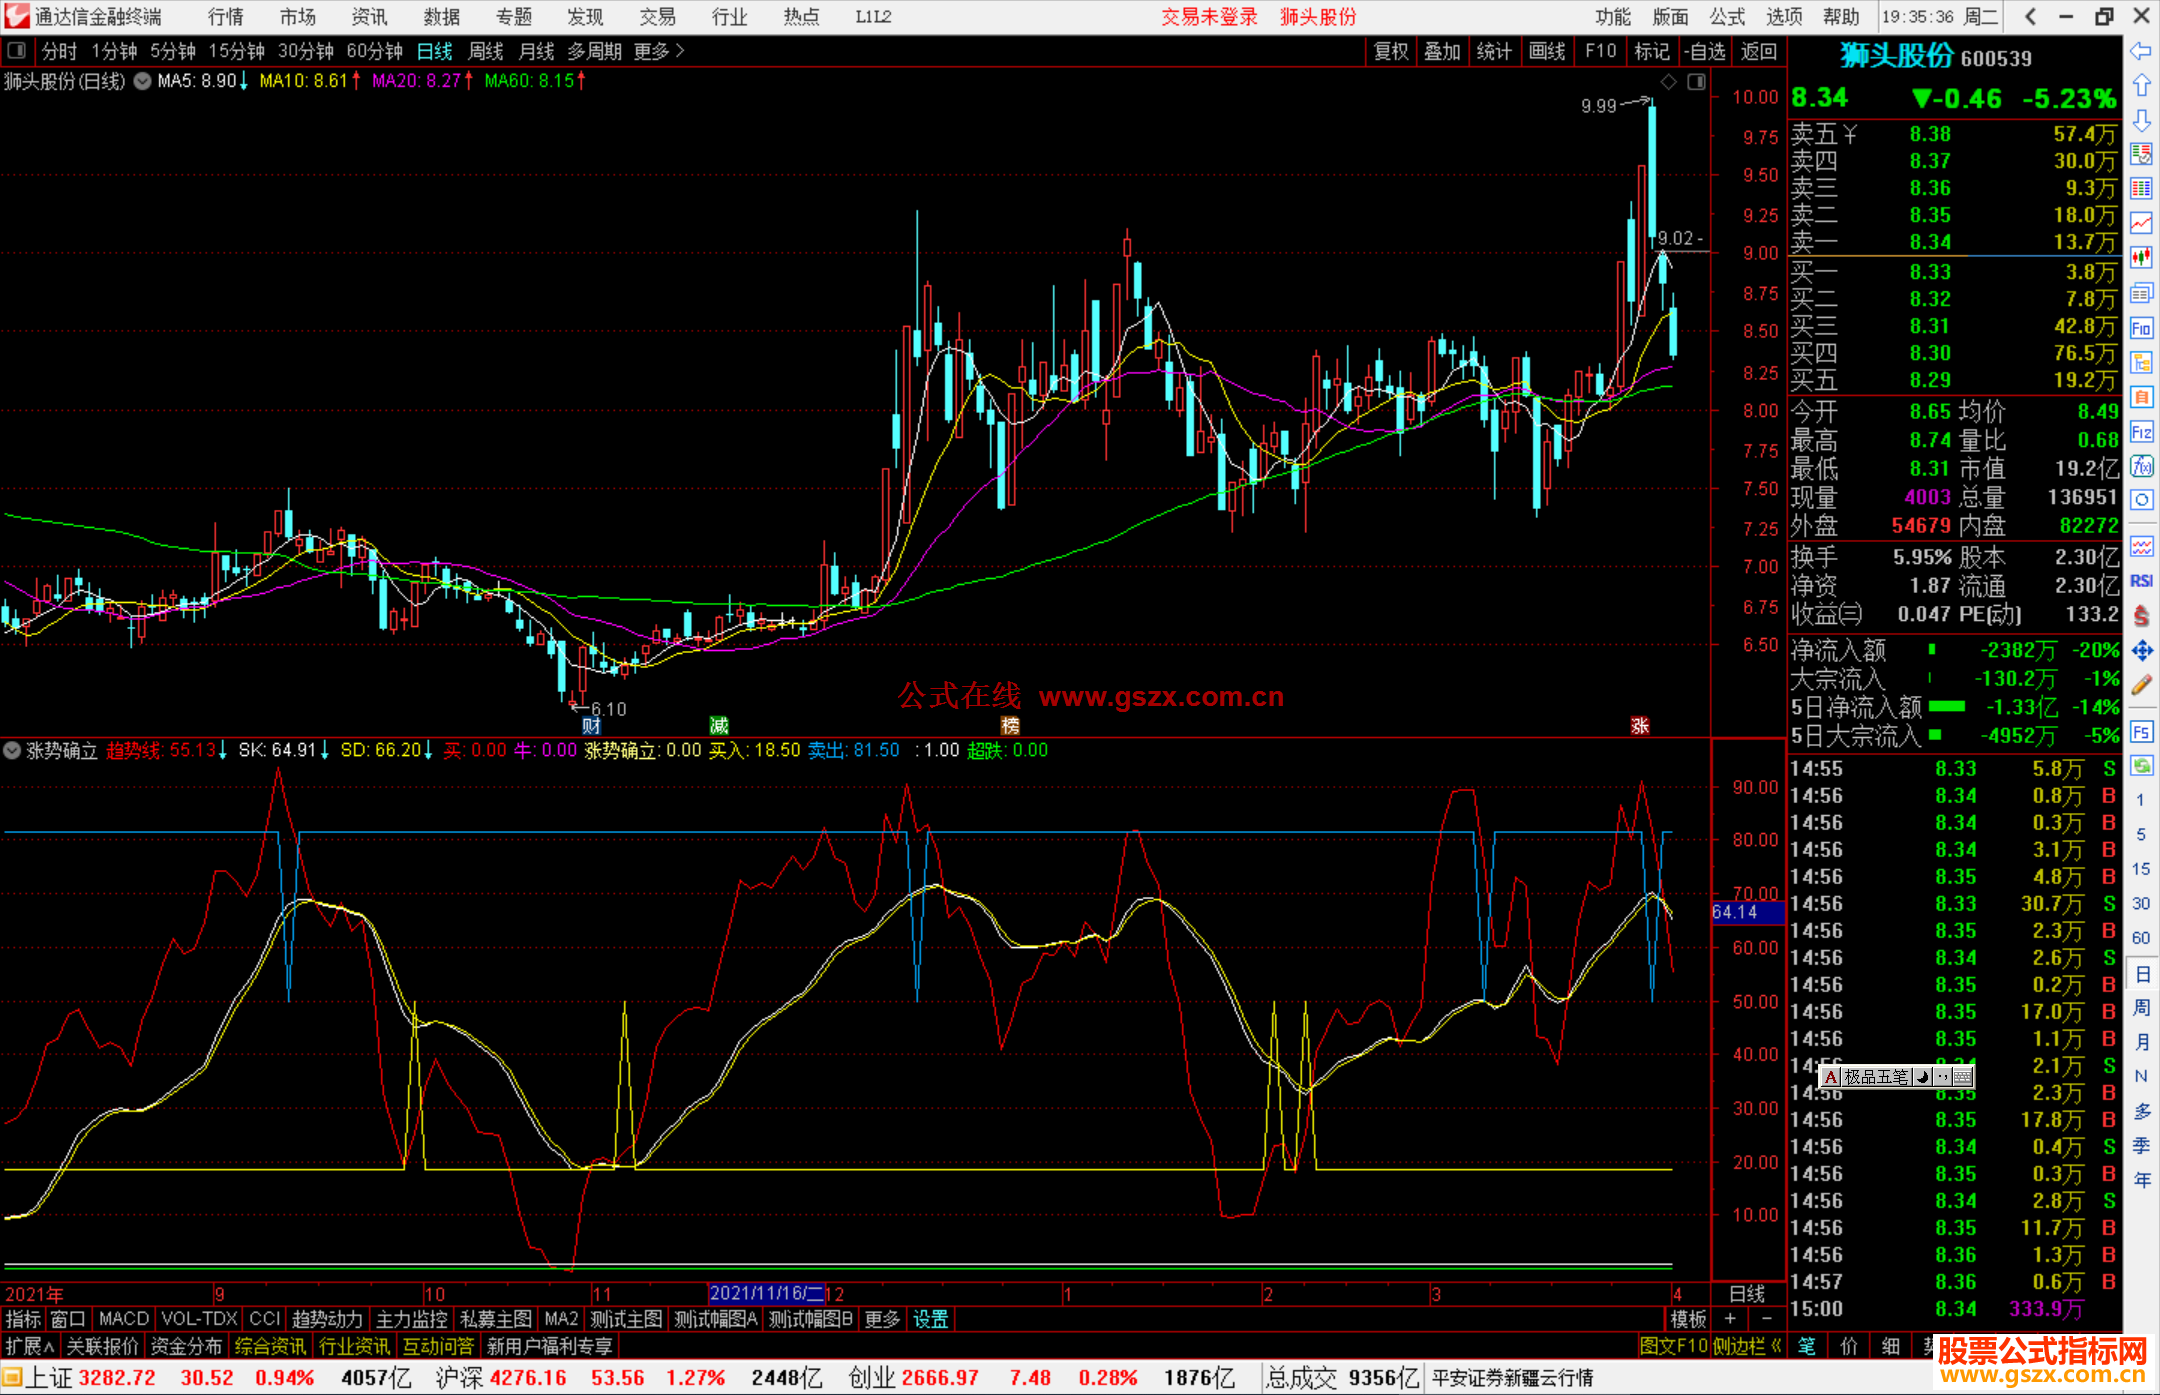Click the 财 event marker under the chart
Screen dimensions: 2160x1395
(592, 726)
